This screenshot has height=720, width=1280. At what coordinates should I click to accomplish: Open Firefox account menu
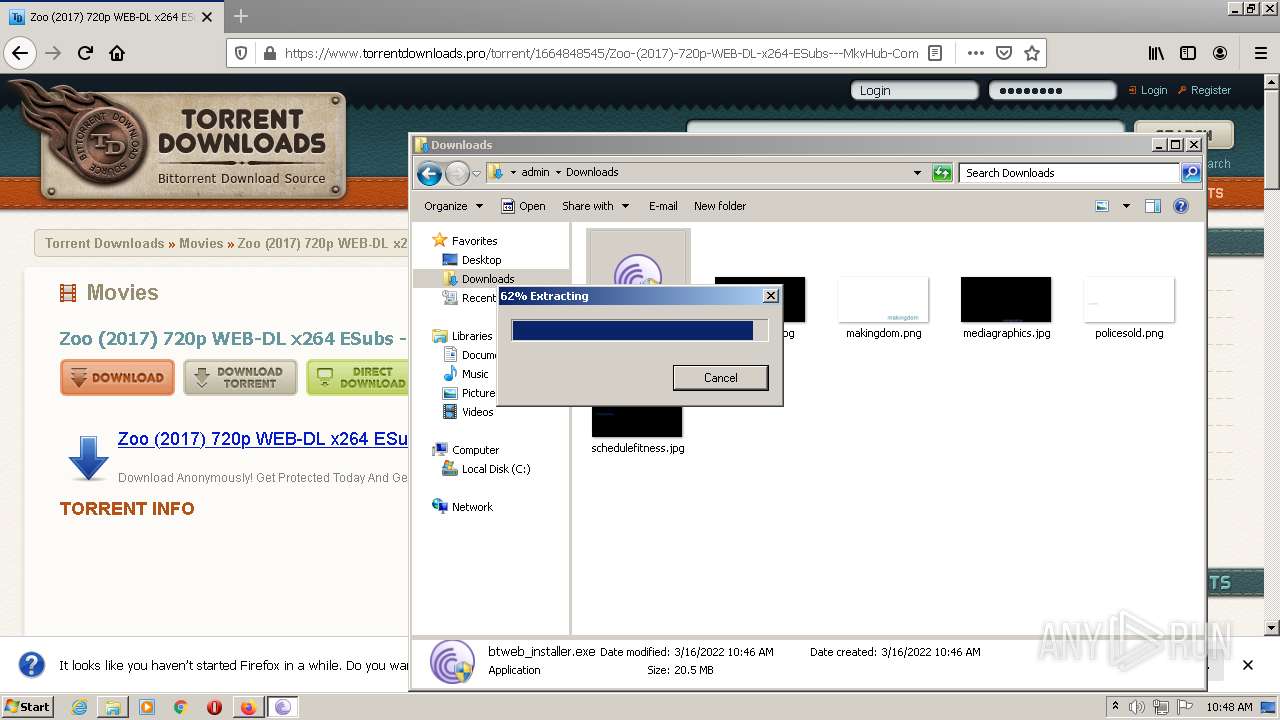coord(1220,53)
